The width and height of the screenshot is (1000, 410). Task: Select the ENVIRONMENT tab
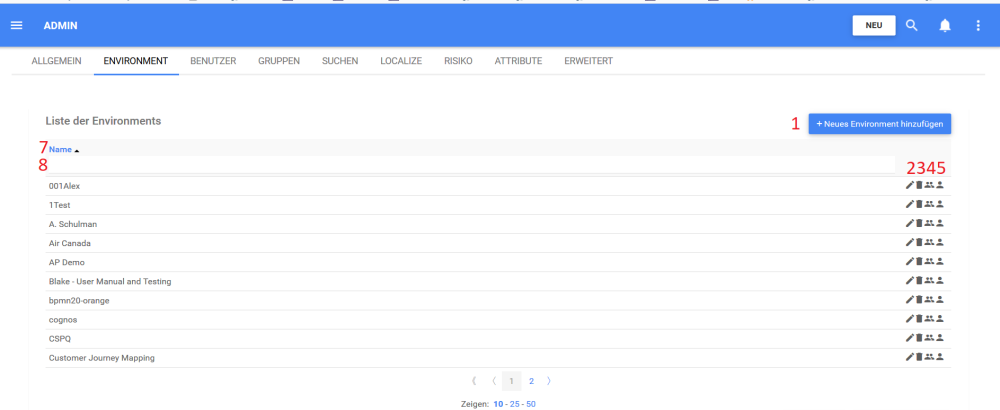pos(136,61)
